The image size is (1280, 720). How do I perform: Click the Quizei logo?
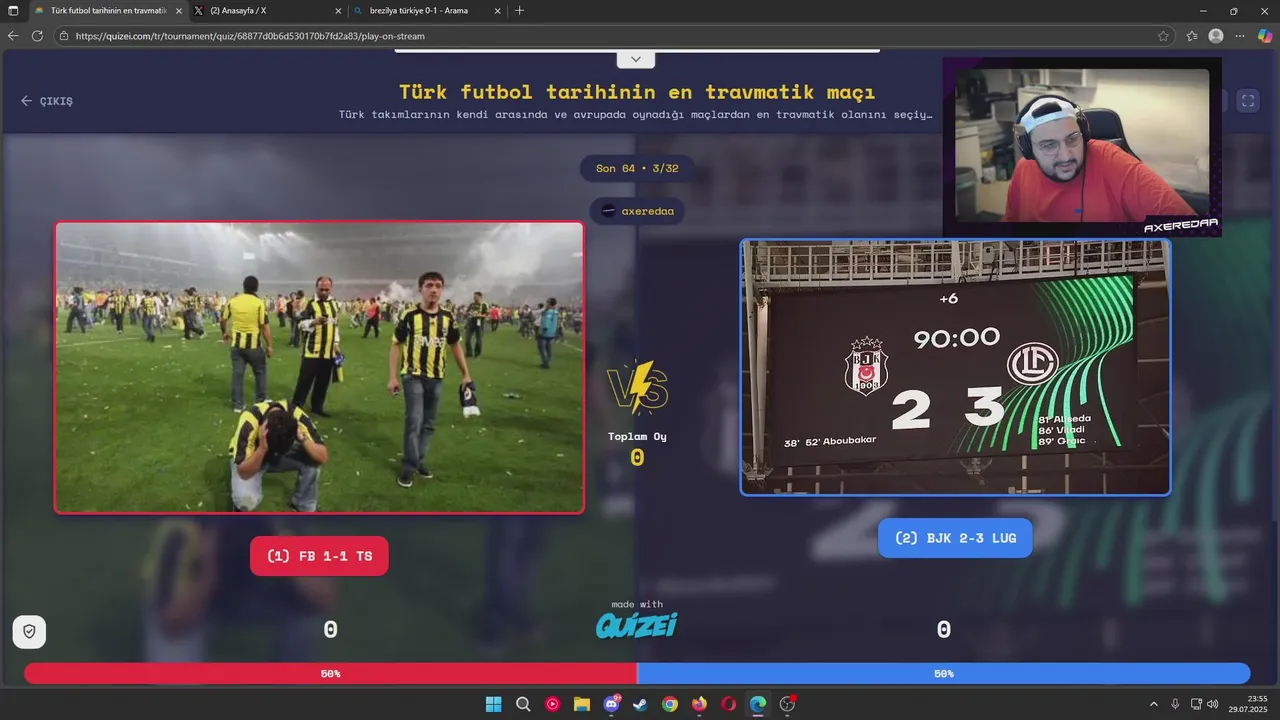pos(637,625)
